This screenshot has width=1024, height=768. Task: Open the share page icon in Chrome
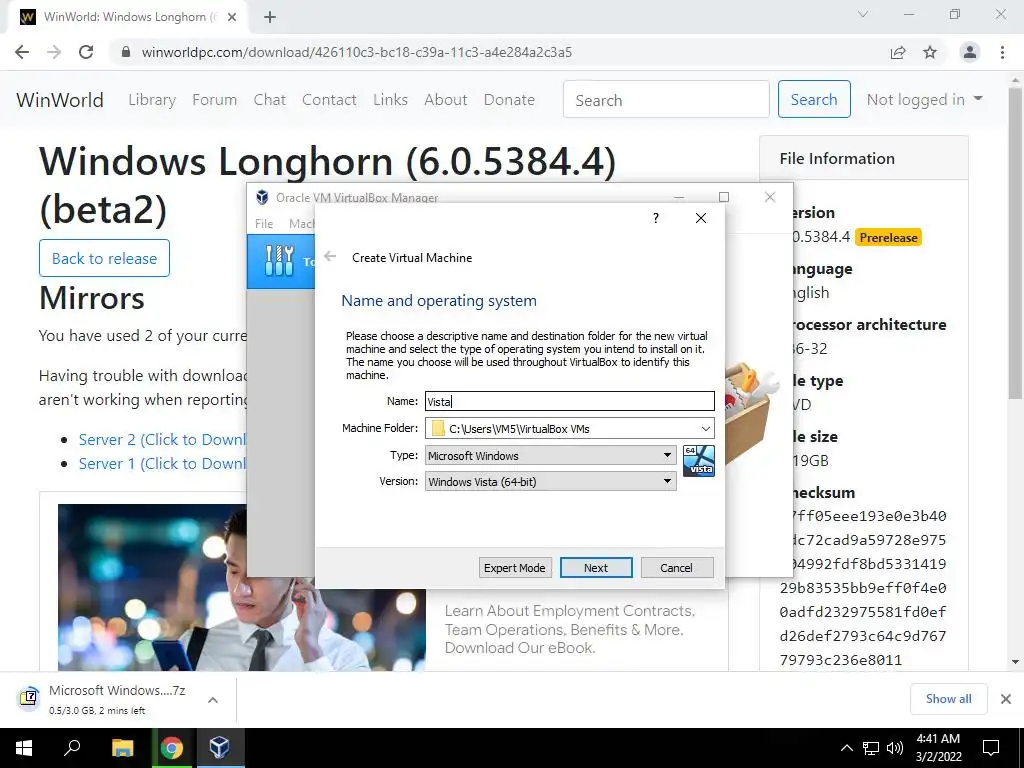pyautogui.click(x=898, y=52)
